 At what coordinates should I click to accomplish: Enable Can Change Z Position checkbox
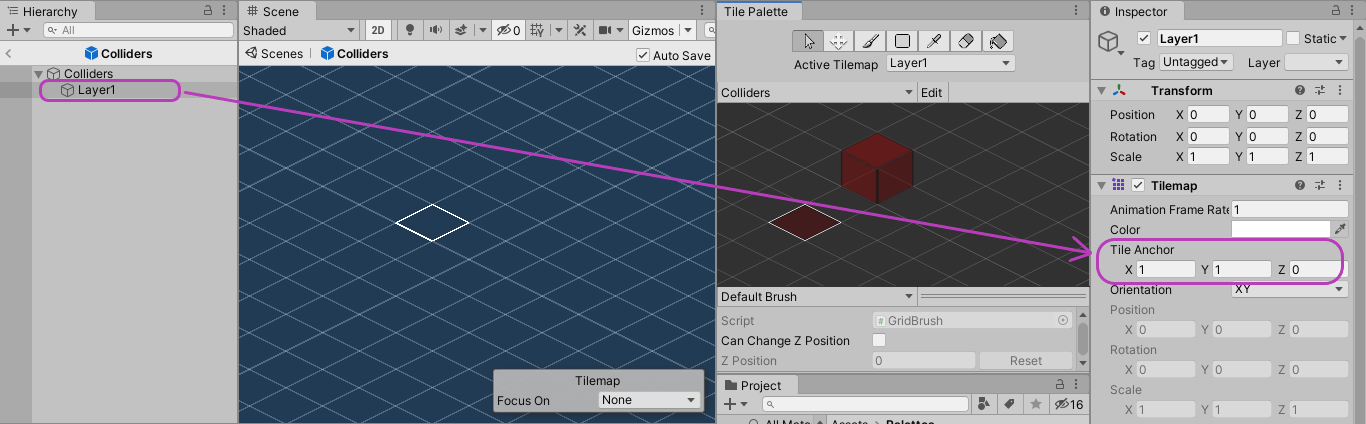[879, 340]
